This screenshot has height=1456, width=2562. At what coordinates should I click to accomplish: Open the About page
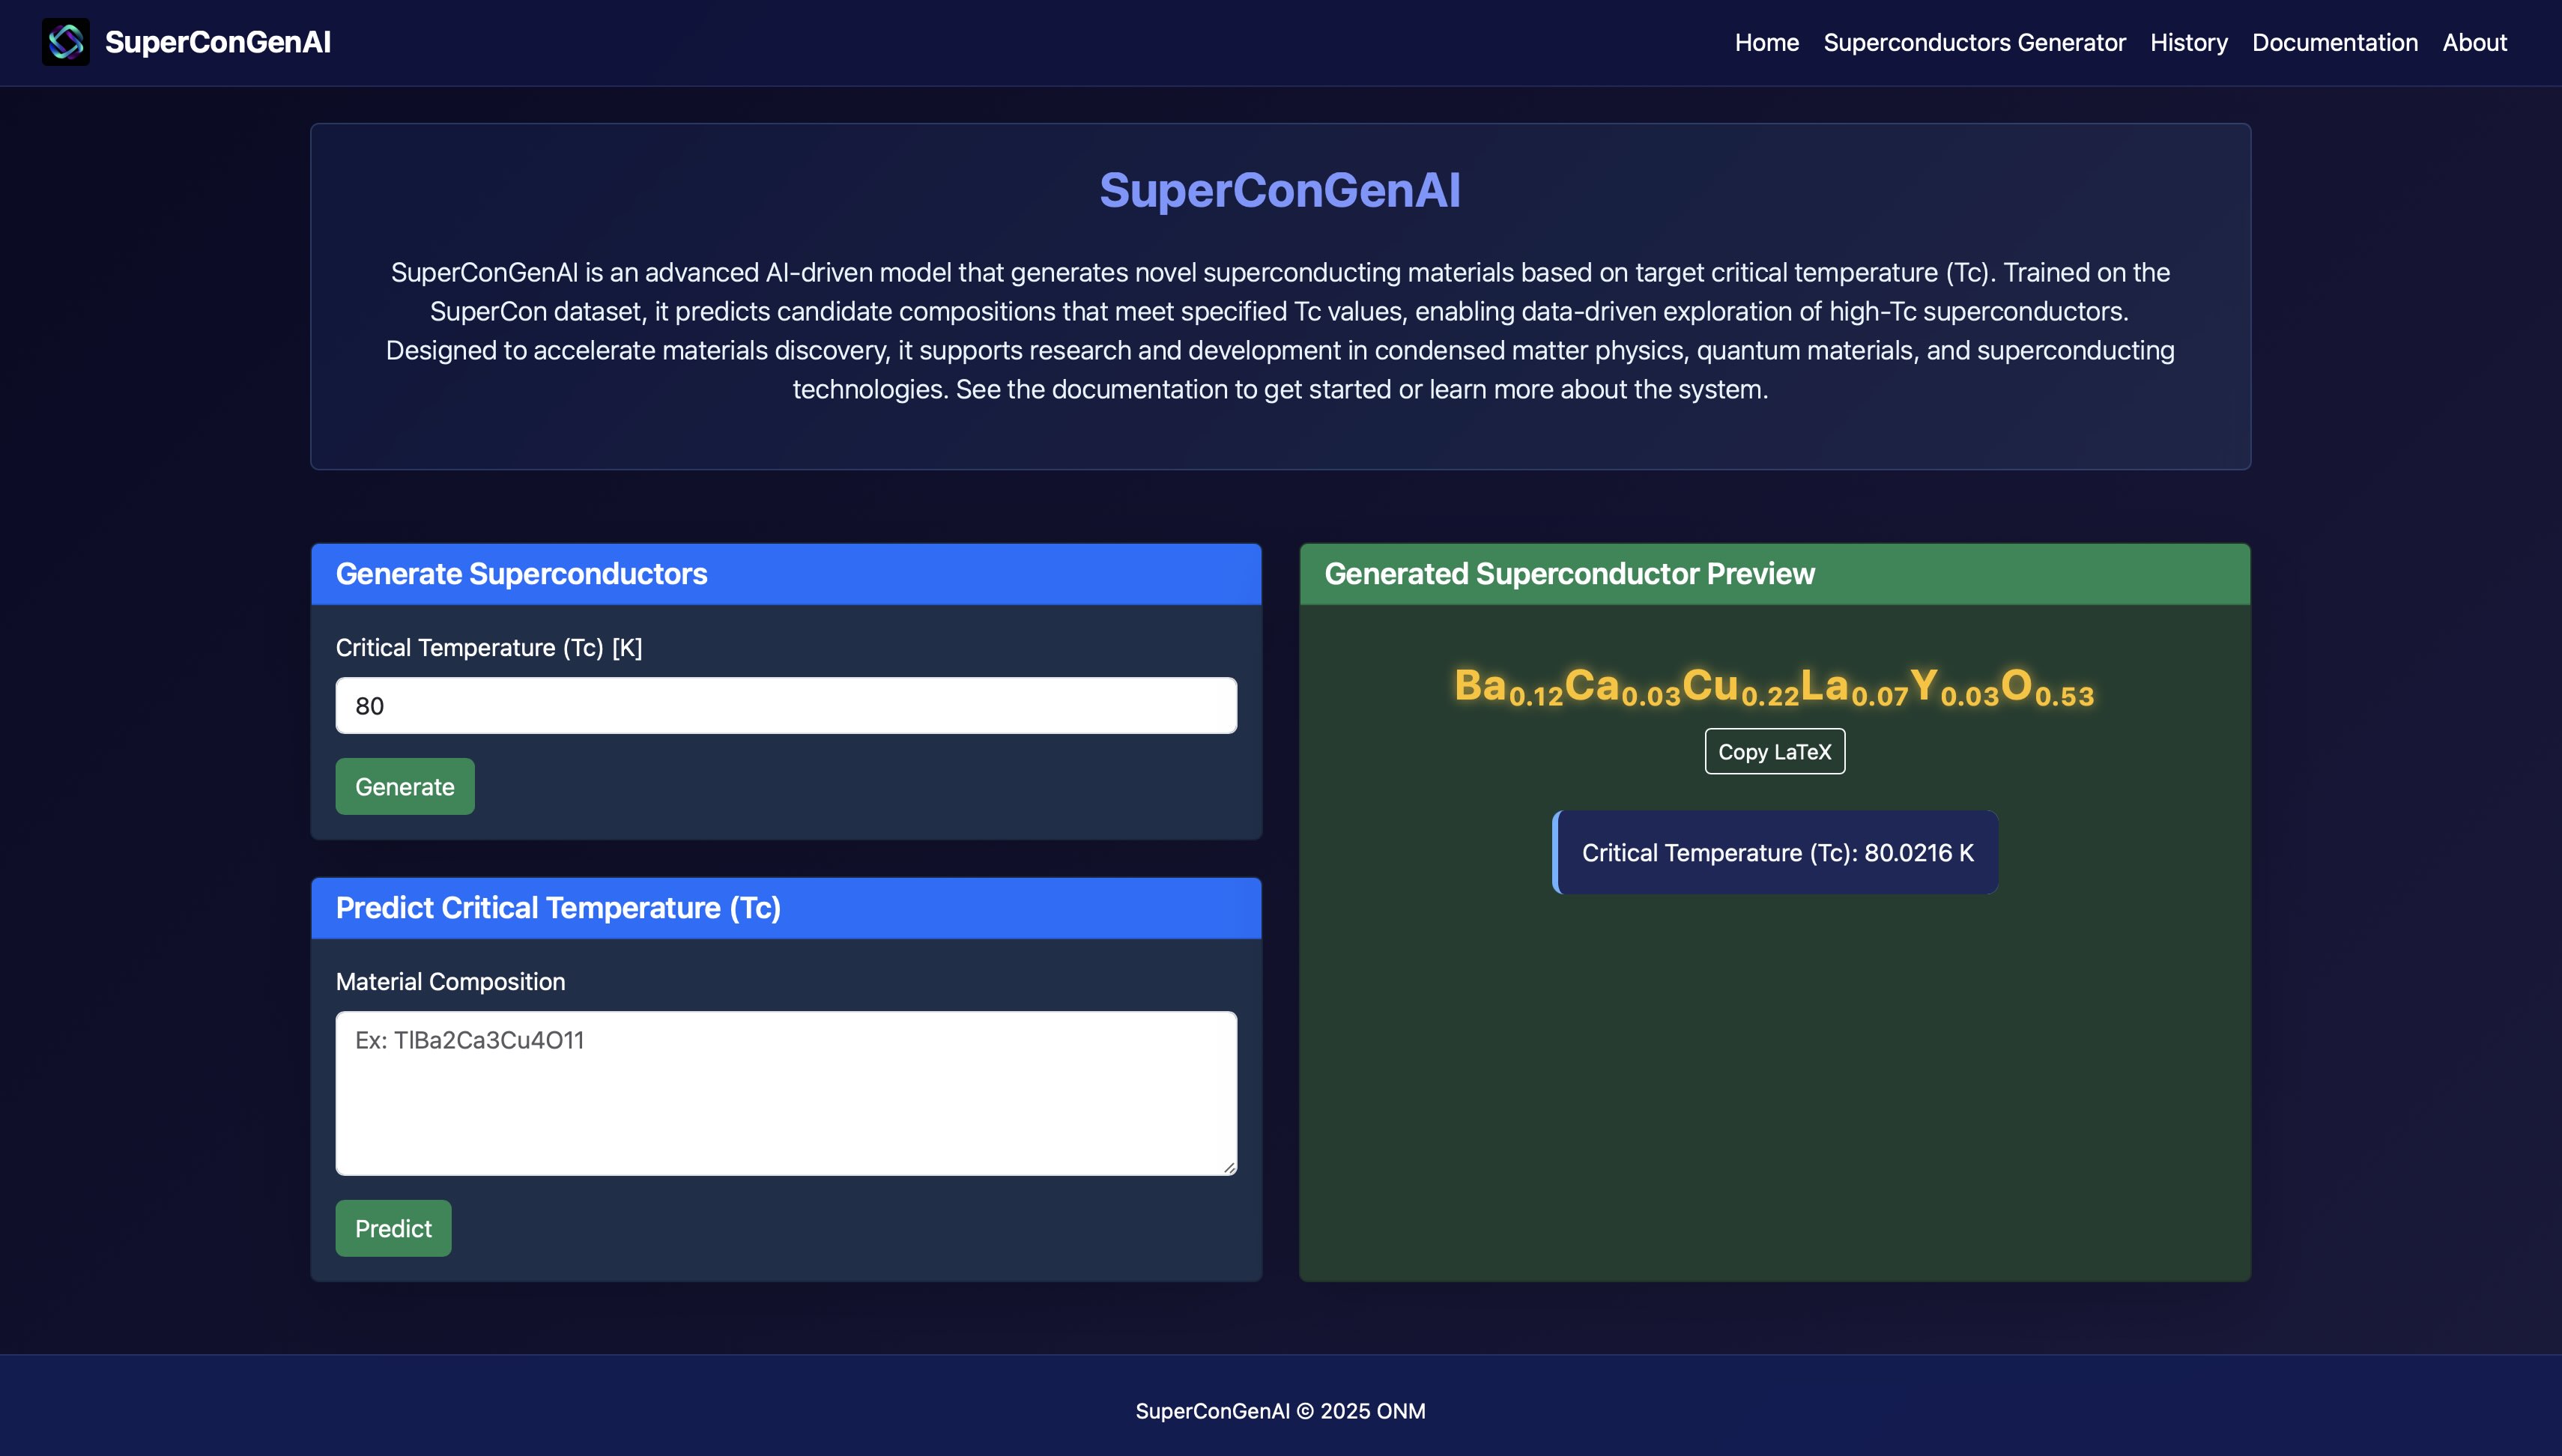pos(2475,42)
